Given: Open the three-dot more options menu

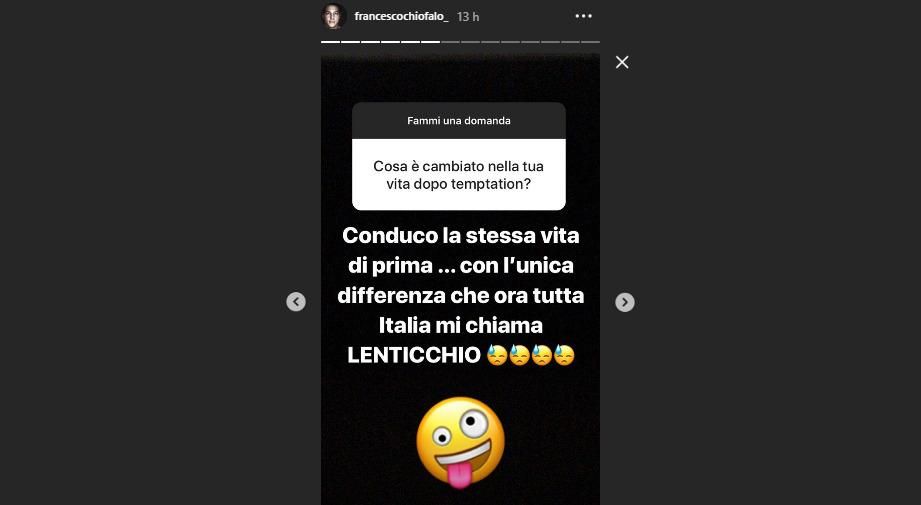Looking at the screenshot, I should pyautogui.click(x=583, y=16).
